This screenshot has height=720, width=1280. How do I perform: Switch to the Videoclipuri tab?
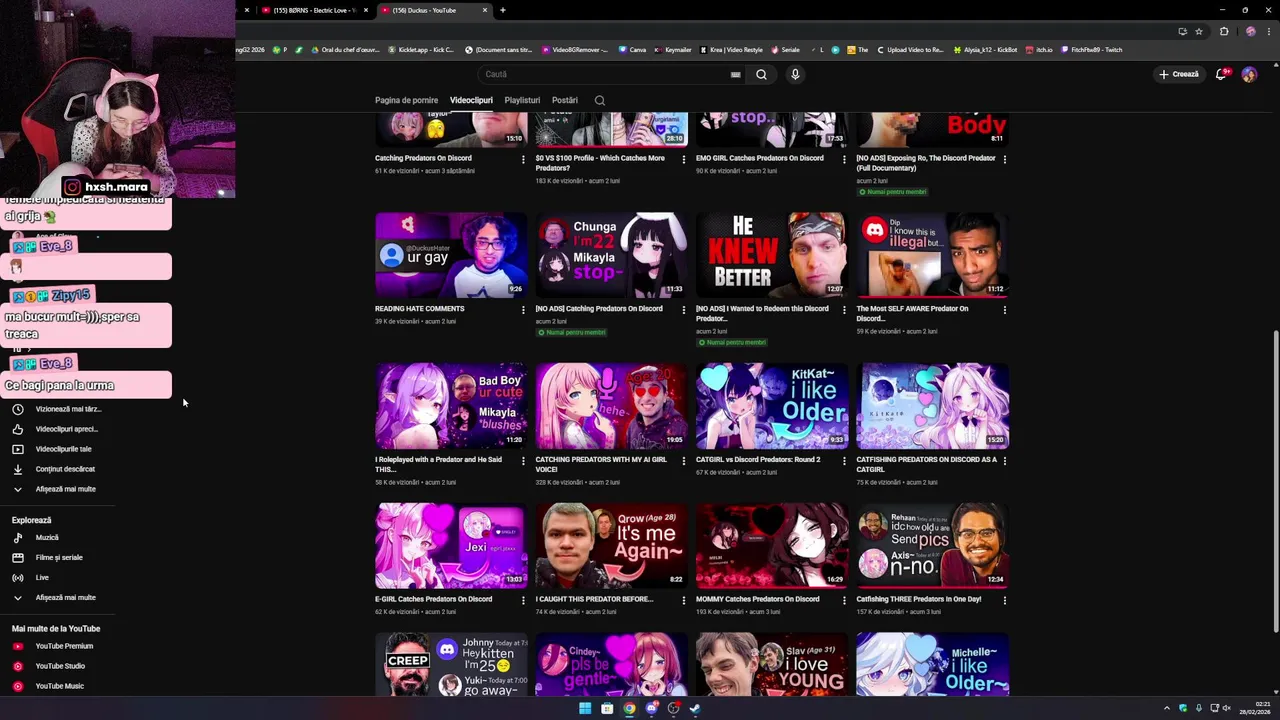(471, 100)
